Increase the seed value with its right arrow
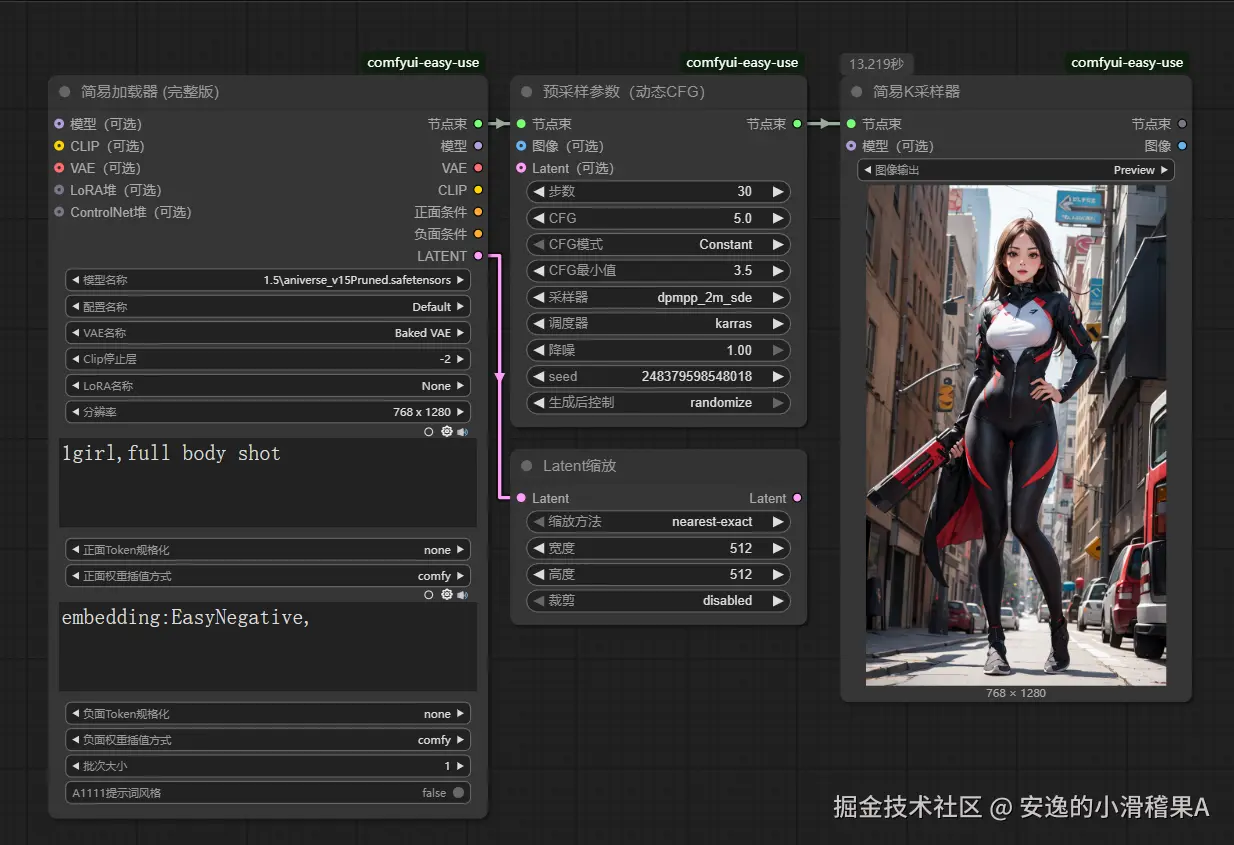 point(777,377)
